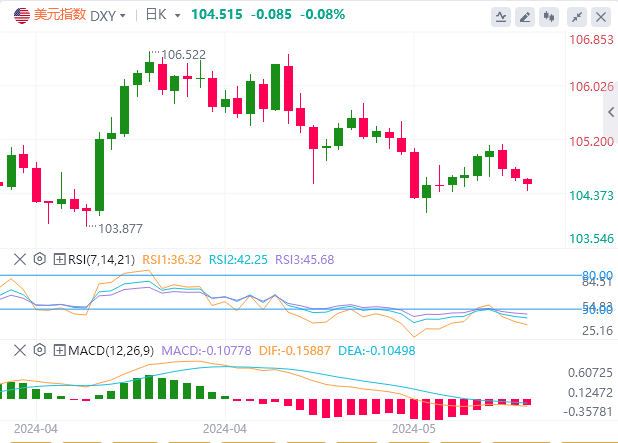Screen dimensions: 618x443
Task: Click the RSI1:36.32 legend value
Action: click(x=175, y=259)
